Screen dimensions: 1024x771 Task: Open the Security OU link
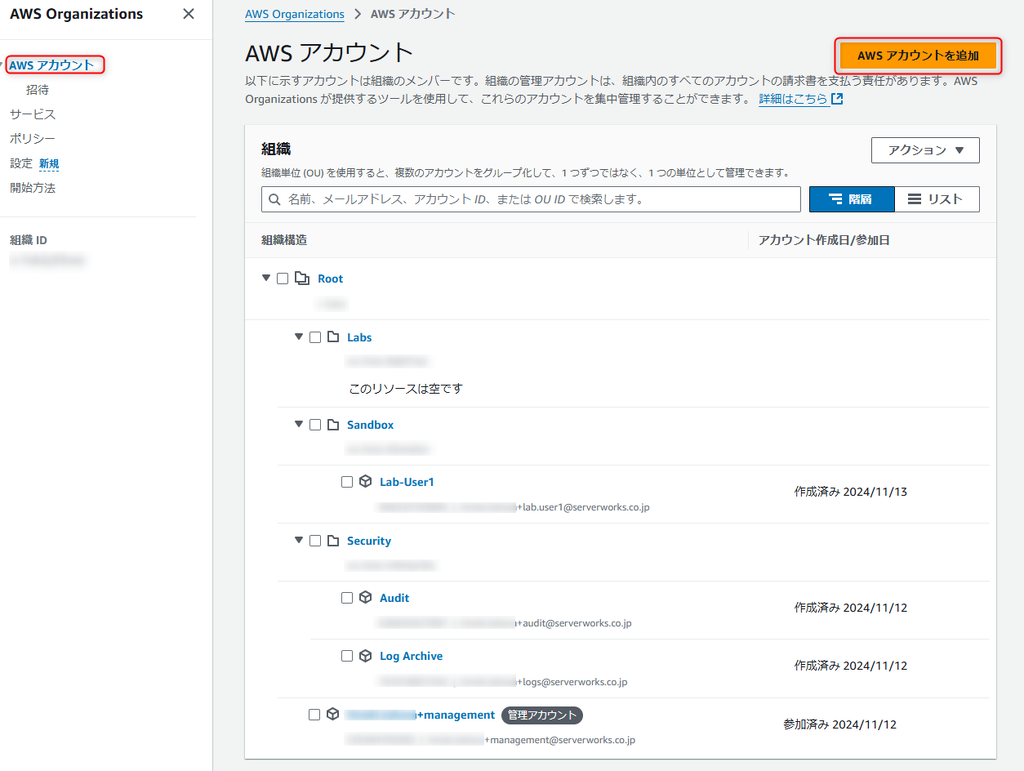369,541
